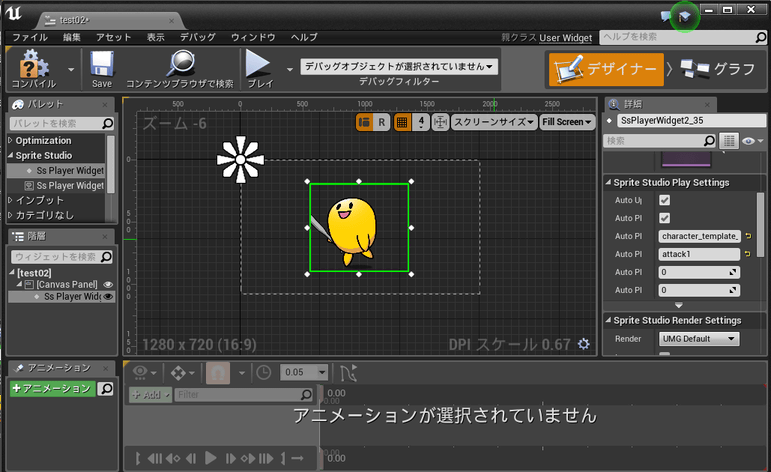Toggle visibility of Ss Player Widget eye icon
Image resolution: width=771 pixels, height=472 pixels.
pyautogui.click(x=108, y=296)
